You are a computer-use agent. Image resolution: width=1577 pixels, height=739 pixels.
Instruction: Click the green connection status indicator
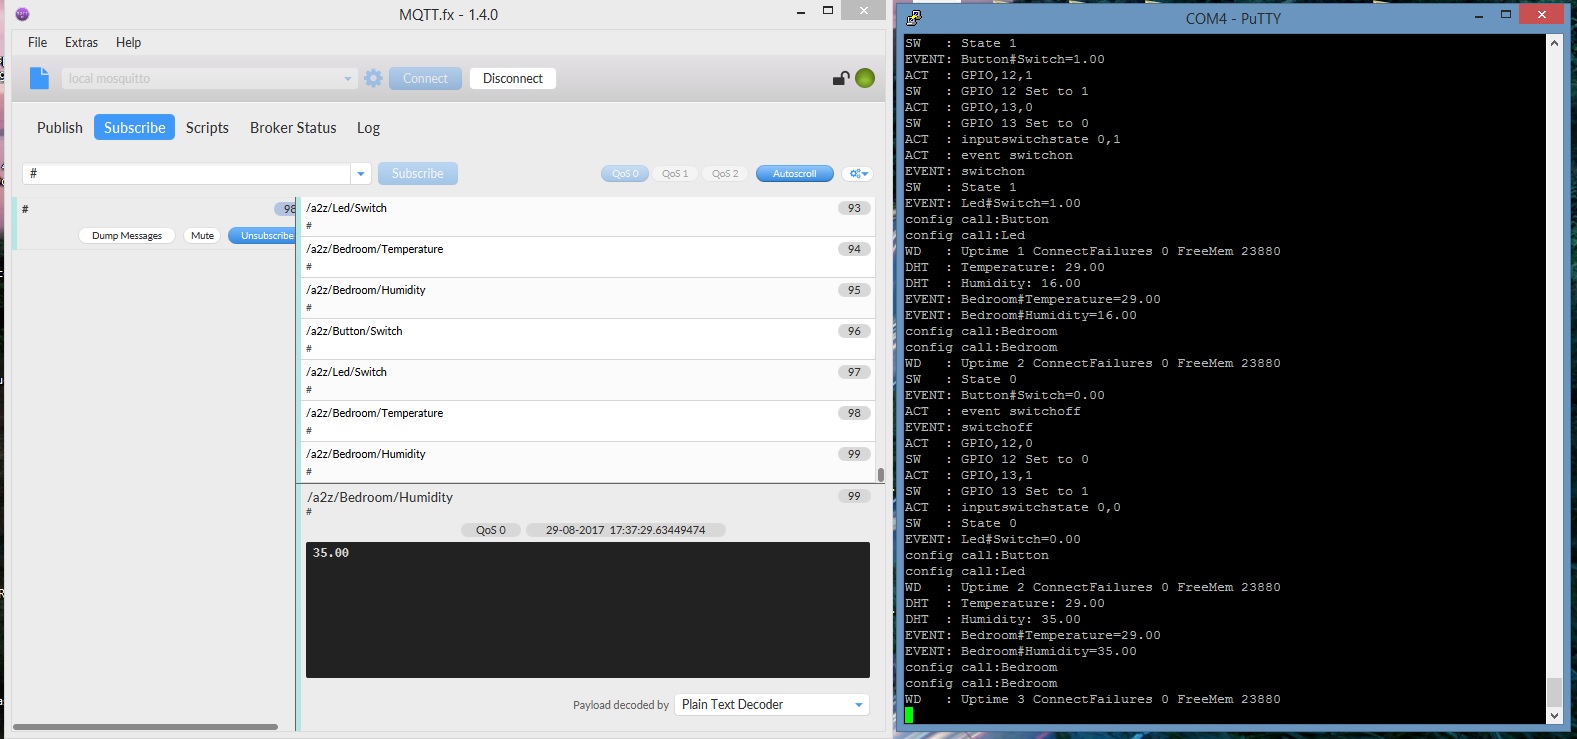(865, 78)
